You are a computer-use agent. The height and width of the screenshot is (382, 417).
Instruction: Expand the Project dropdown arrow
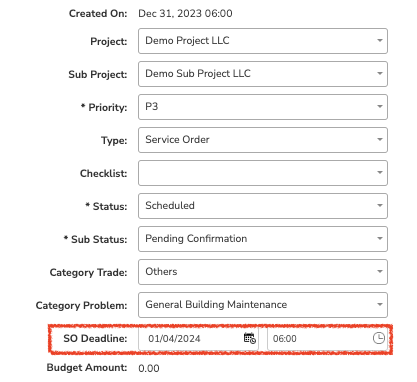pyautogui.click(x=380, y=40)
